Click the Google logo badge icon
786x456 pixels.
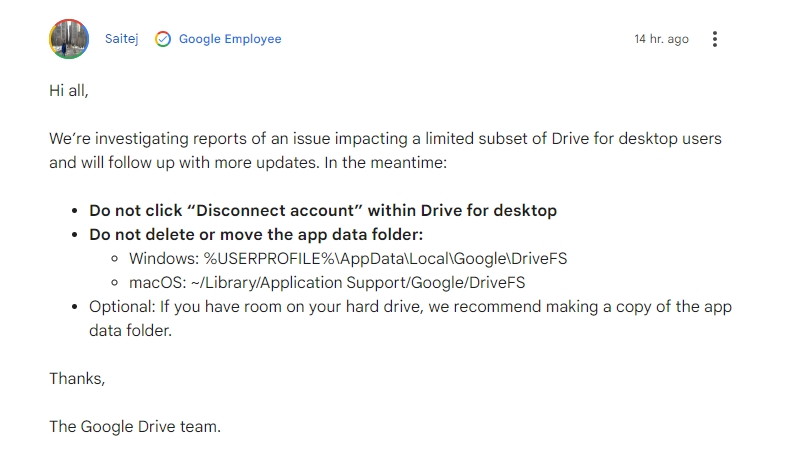click(163, 39)
